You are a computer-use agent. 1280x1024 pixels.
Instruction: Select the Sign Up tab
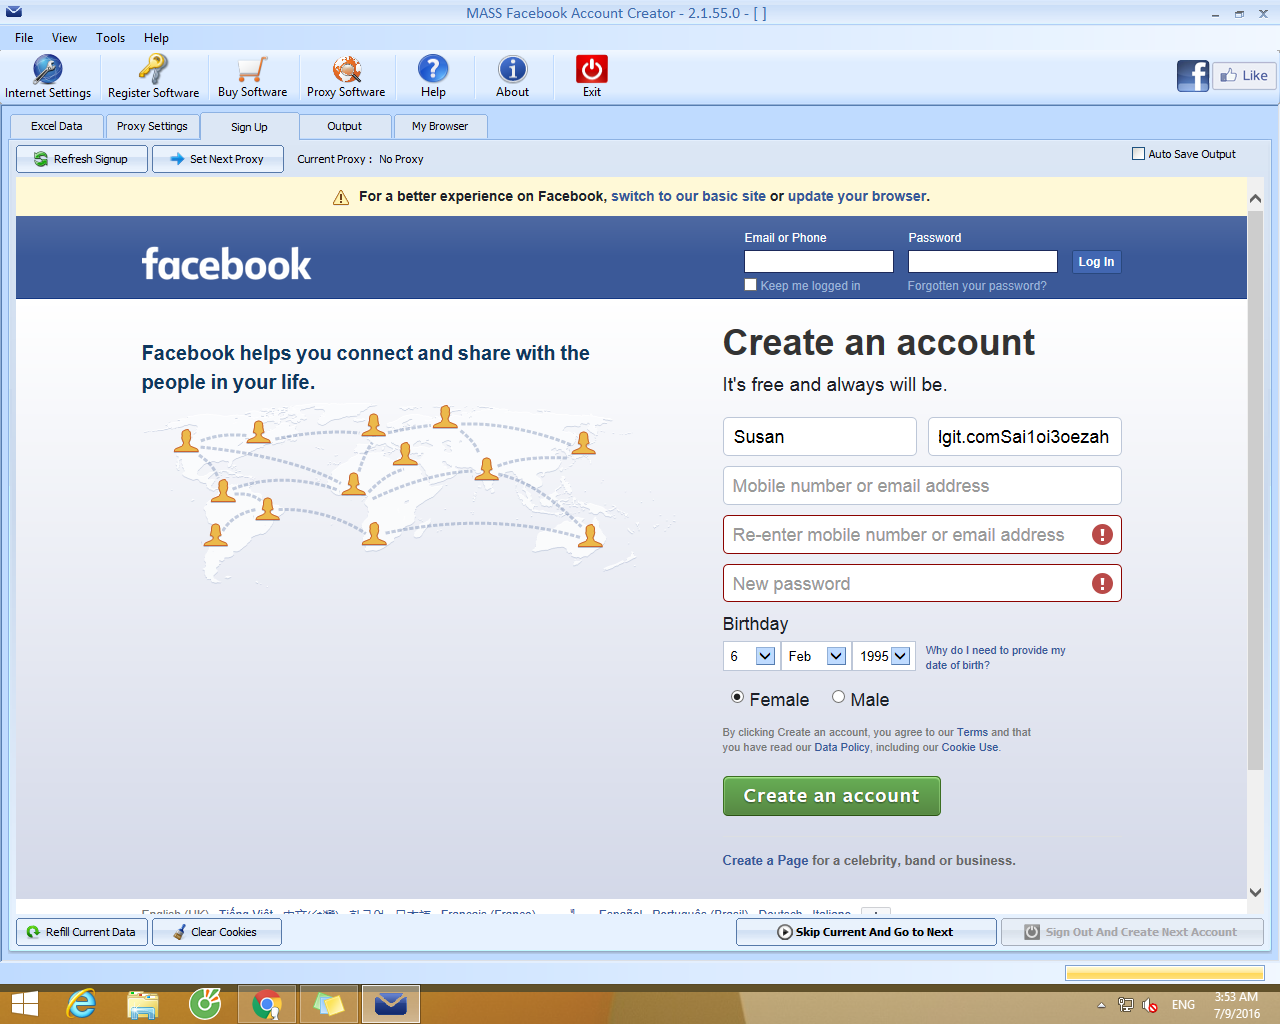[x=249, y=127]
